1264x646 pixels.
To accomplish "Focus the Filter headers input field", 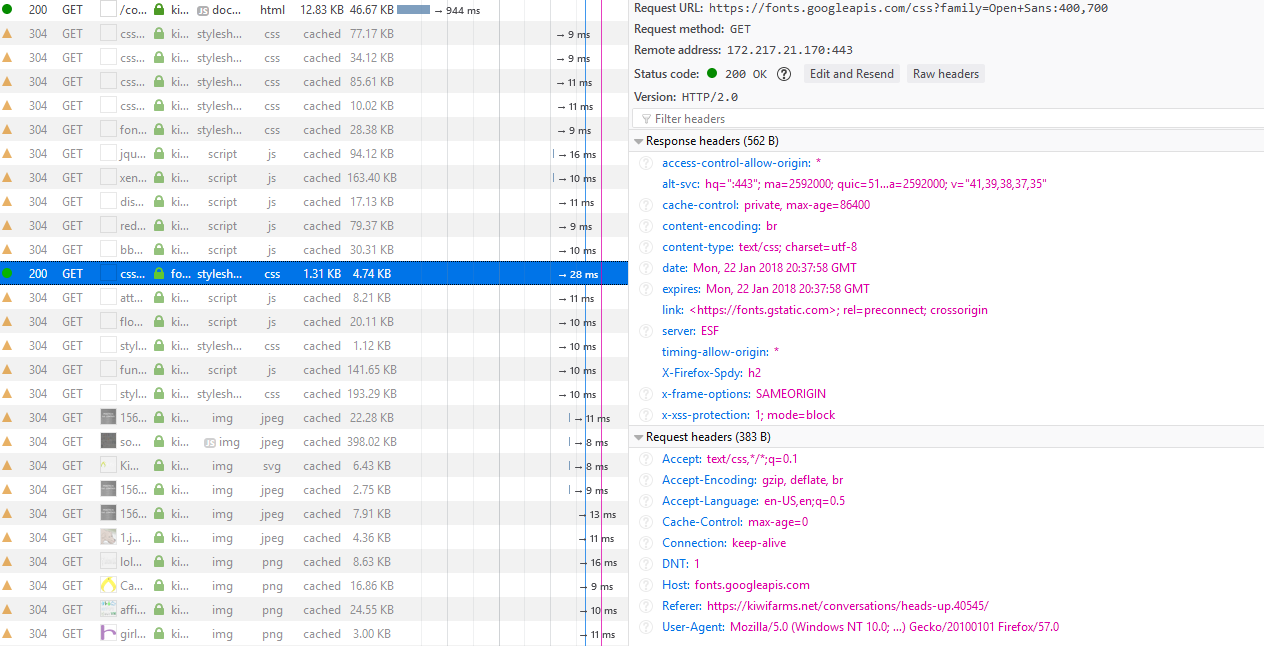I will click(x=948, y=119).
